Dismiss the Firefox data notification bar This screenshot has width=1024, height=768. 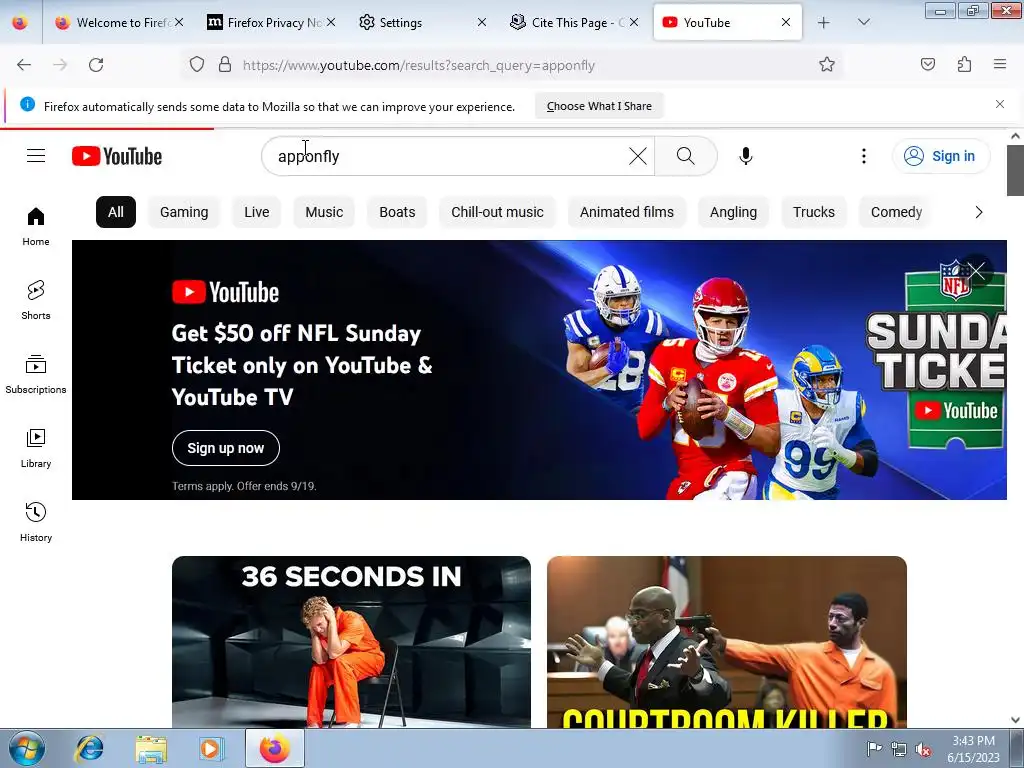pos(999,104)
